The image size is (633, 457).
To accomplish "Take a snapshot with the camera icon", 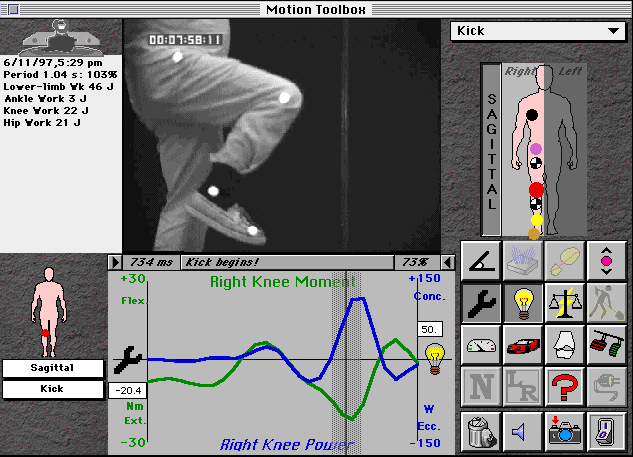I will [x=564, y=430].
